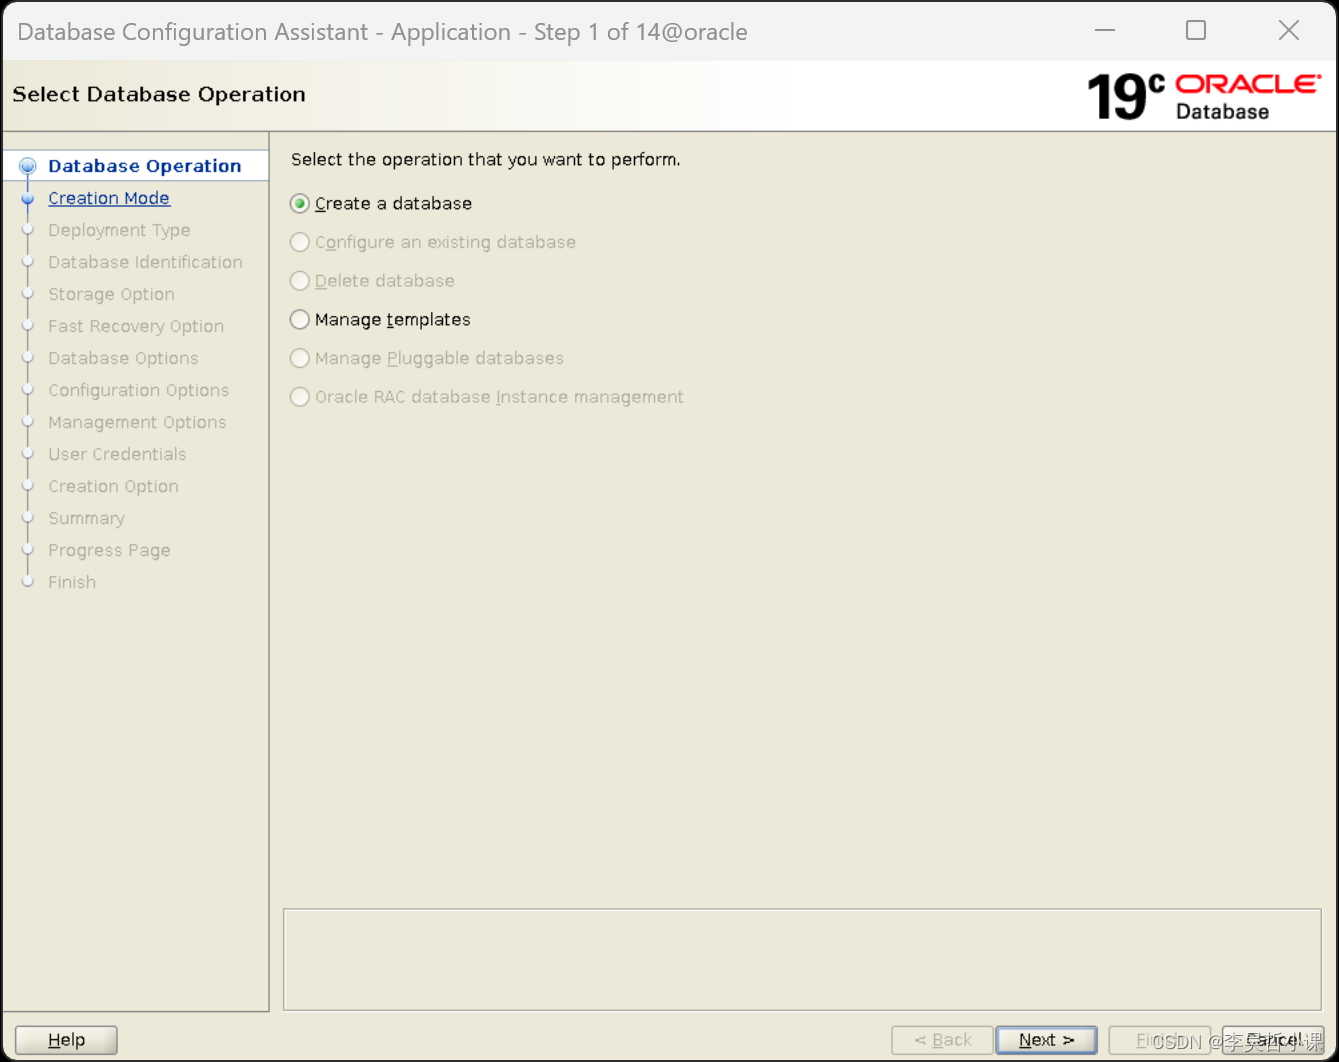Click the Next button

tap(1046, 1040)
